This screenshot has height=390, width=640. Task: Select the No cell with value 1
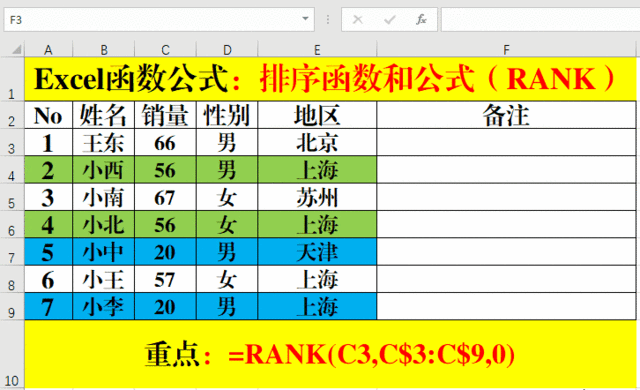click(x=49, y=142)
